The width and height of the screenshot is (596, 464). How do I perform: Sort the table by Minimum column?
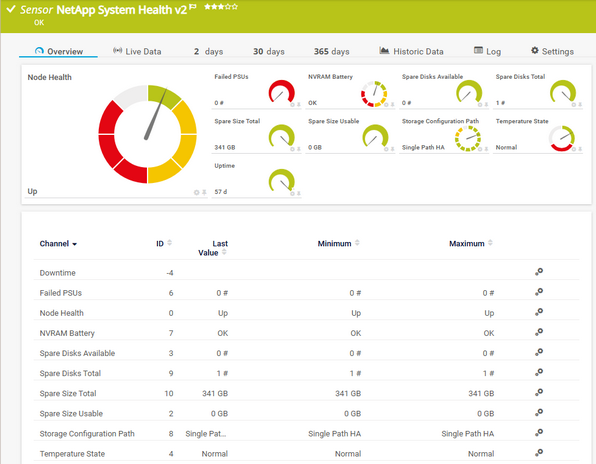tap(338, 243)
